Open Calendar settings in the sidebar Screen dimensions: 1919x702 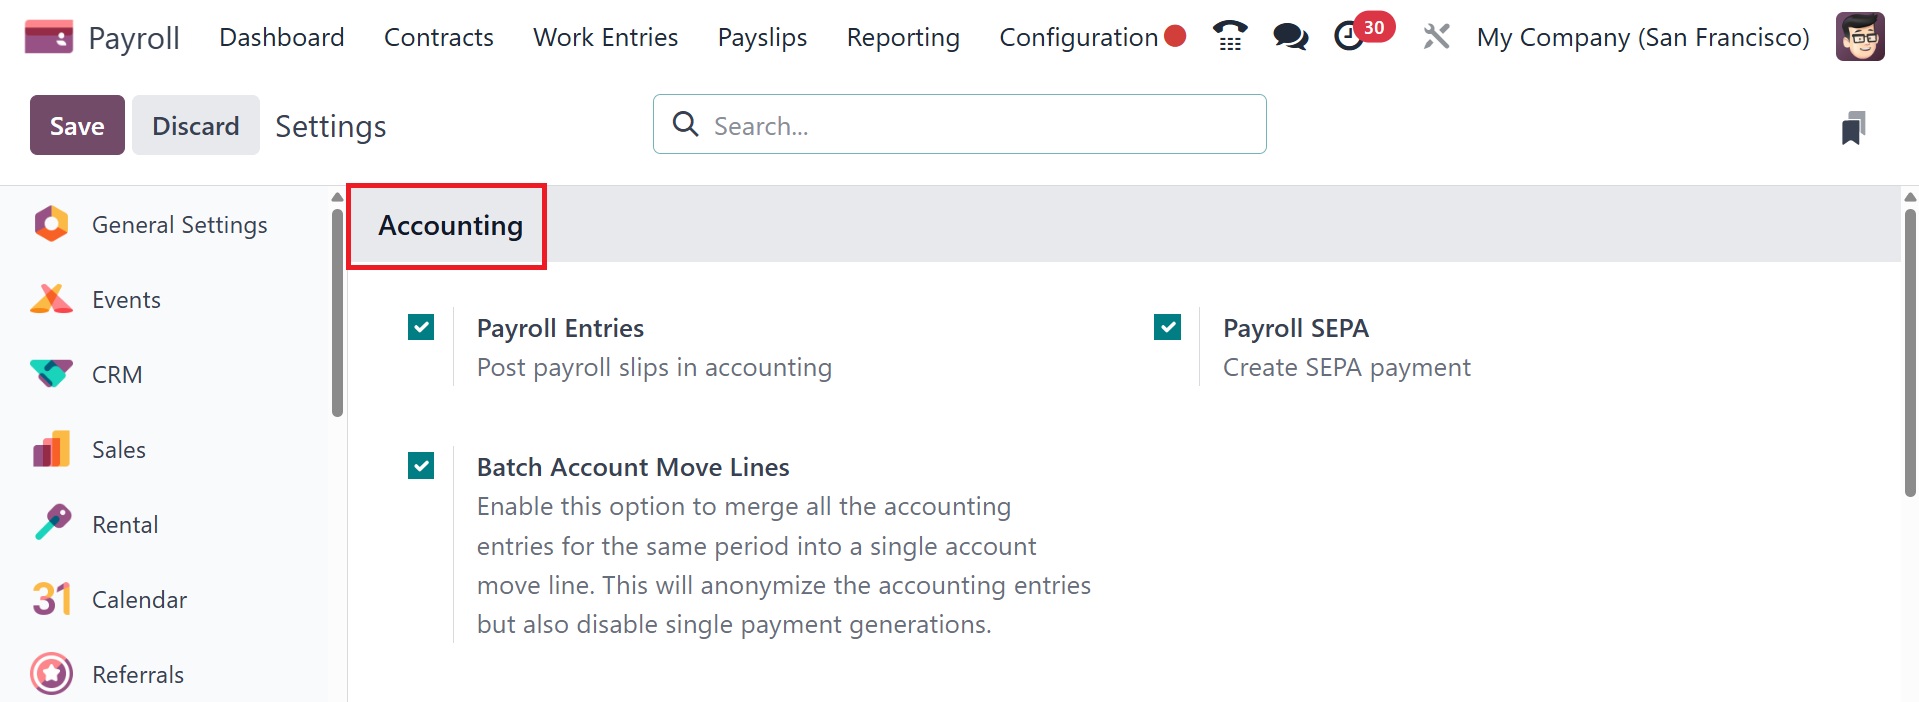[x=139, y=600]
